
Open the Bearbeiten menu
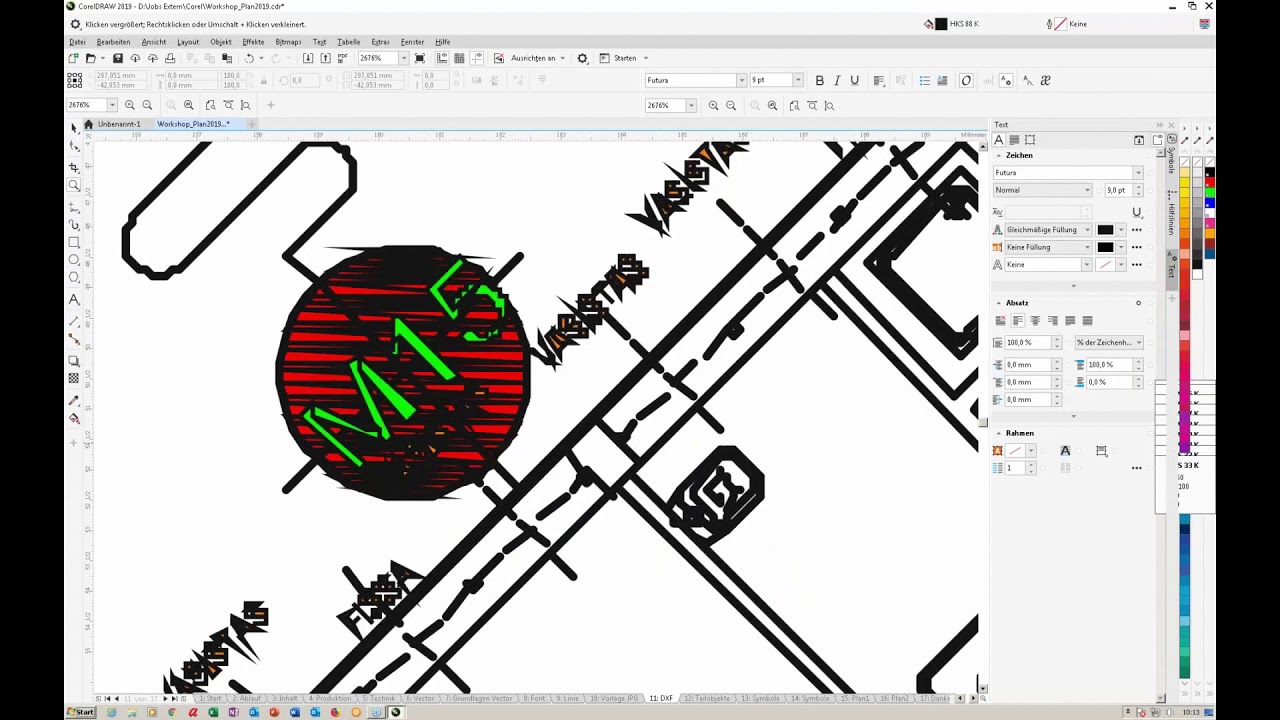coord(113,42)
